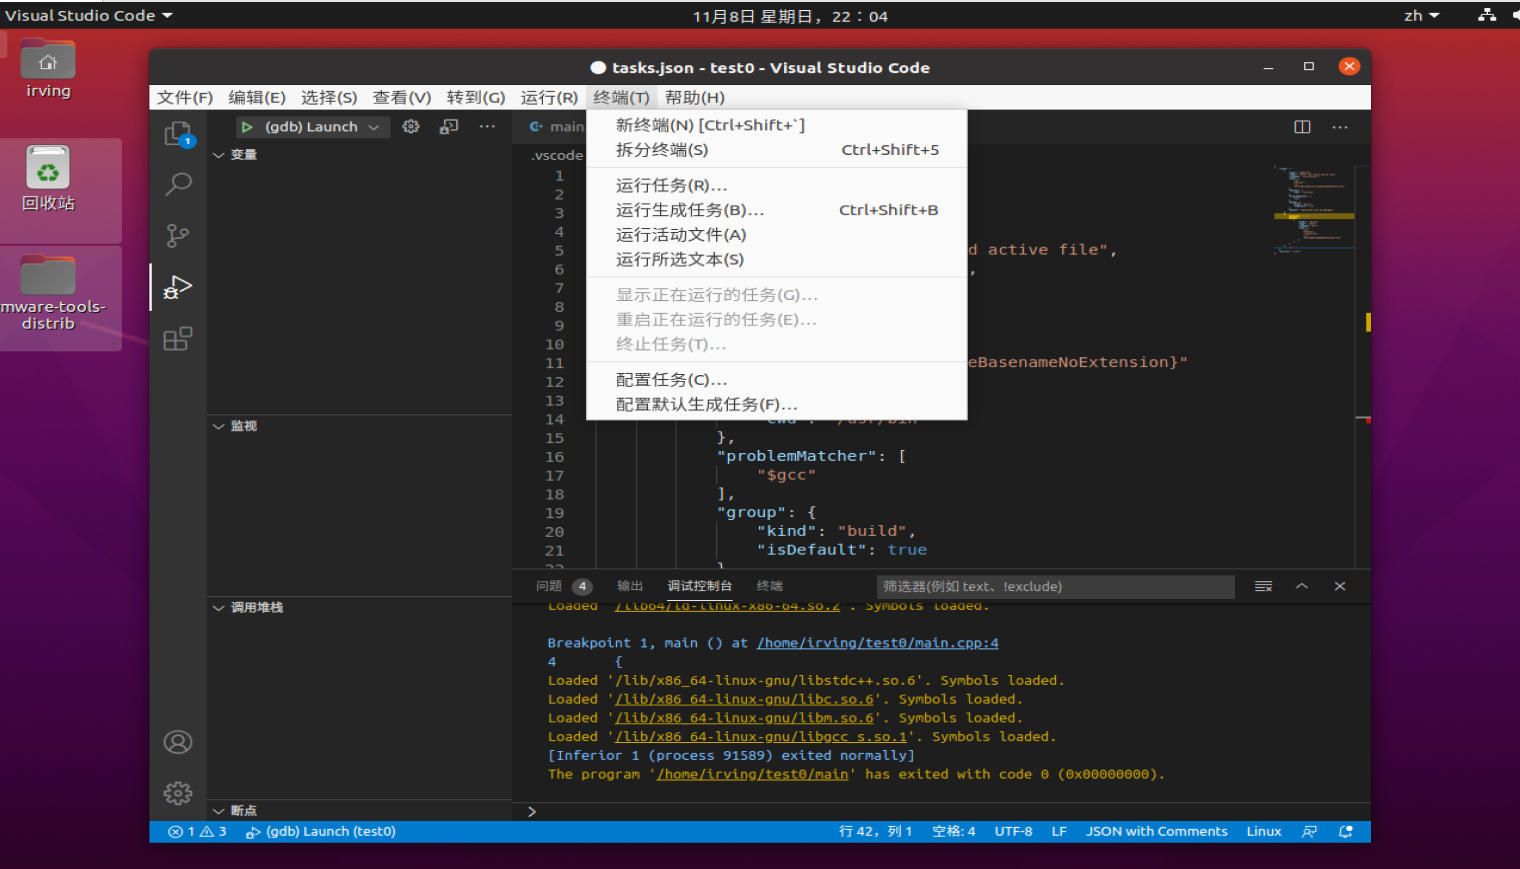Collapse the 监视 section
Viewport: 1520px width, 869px height.
point(359,426)
